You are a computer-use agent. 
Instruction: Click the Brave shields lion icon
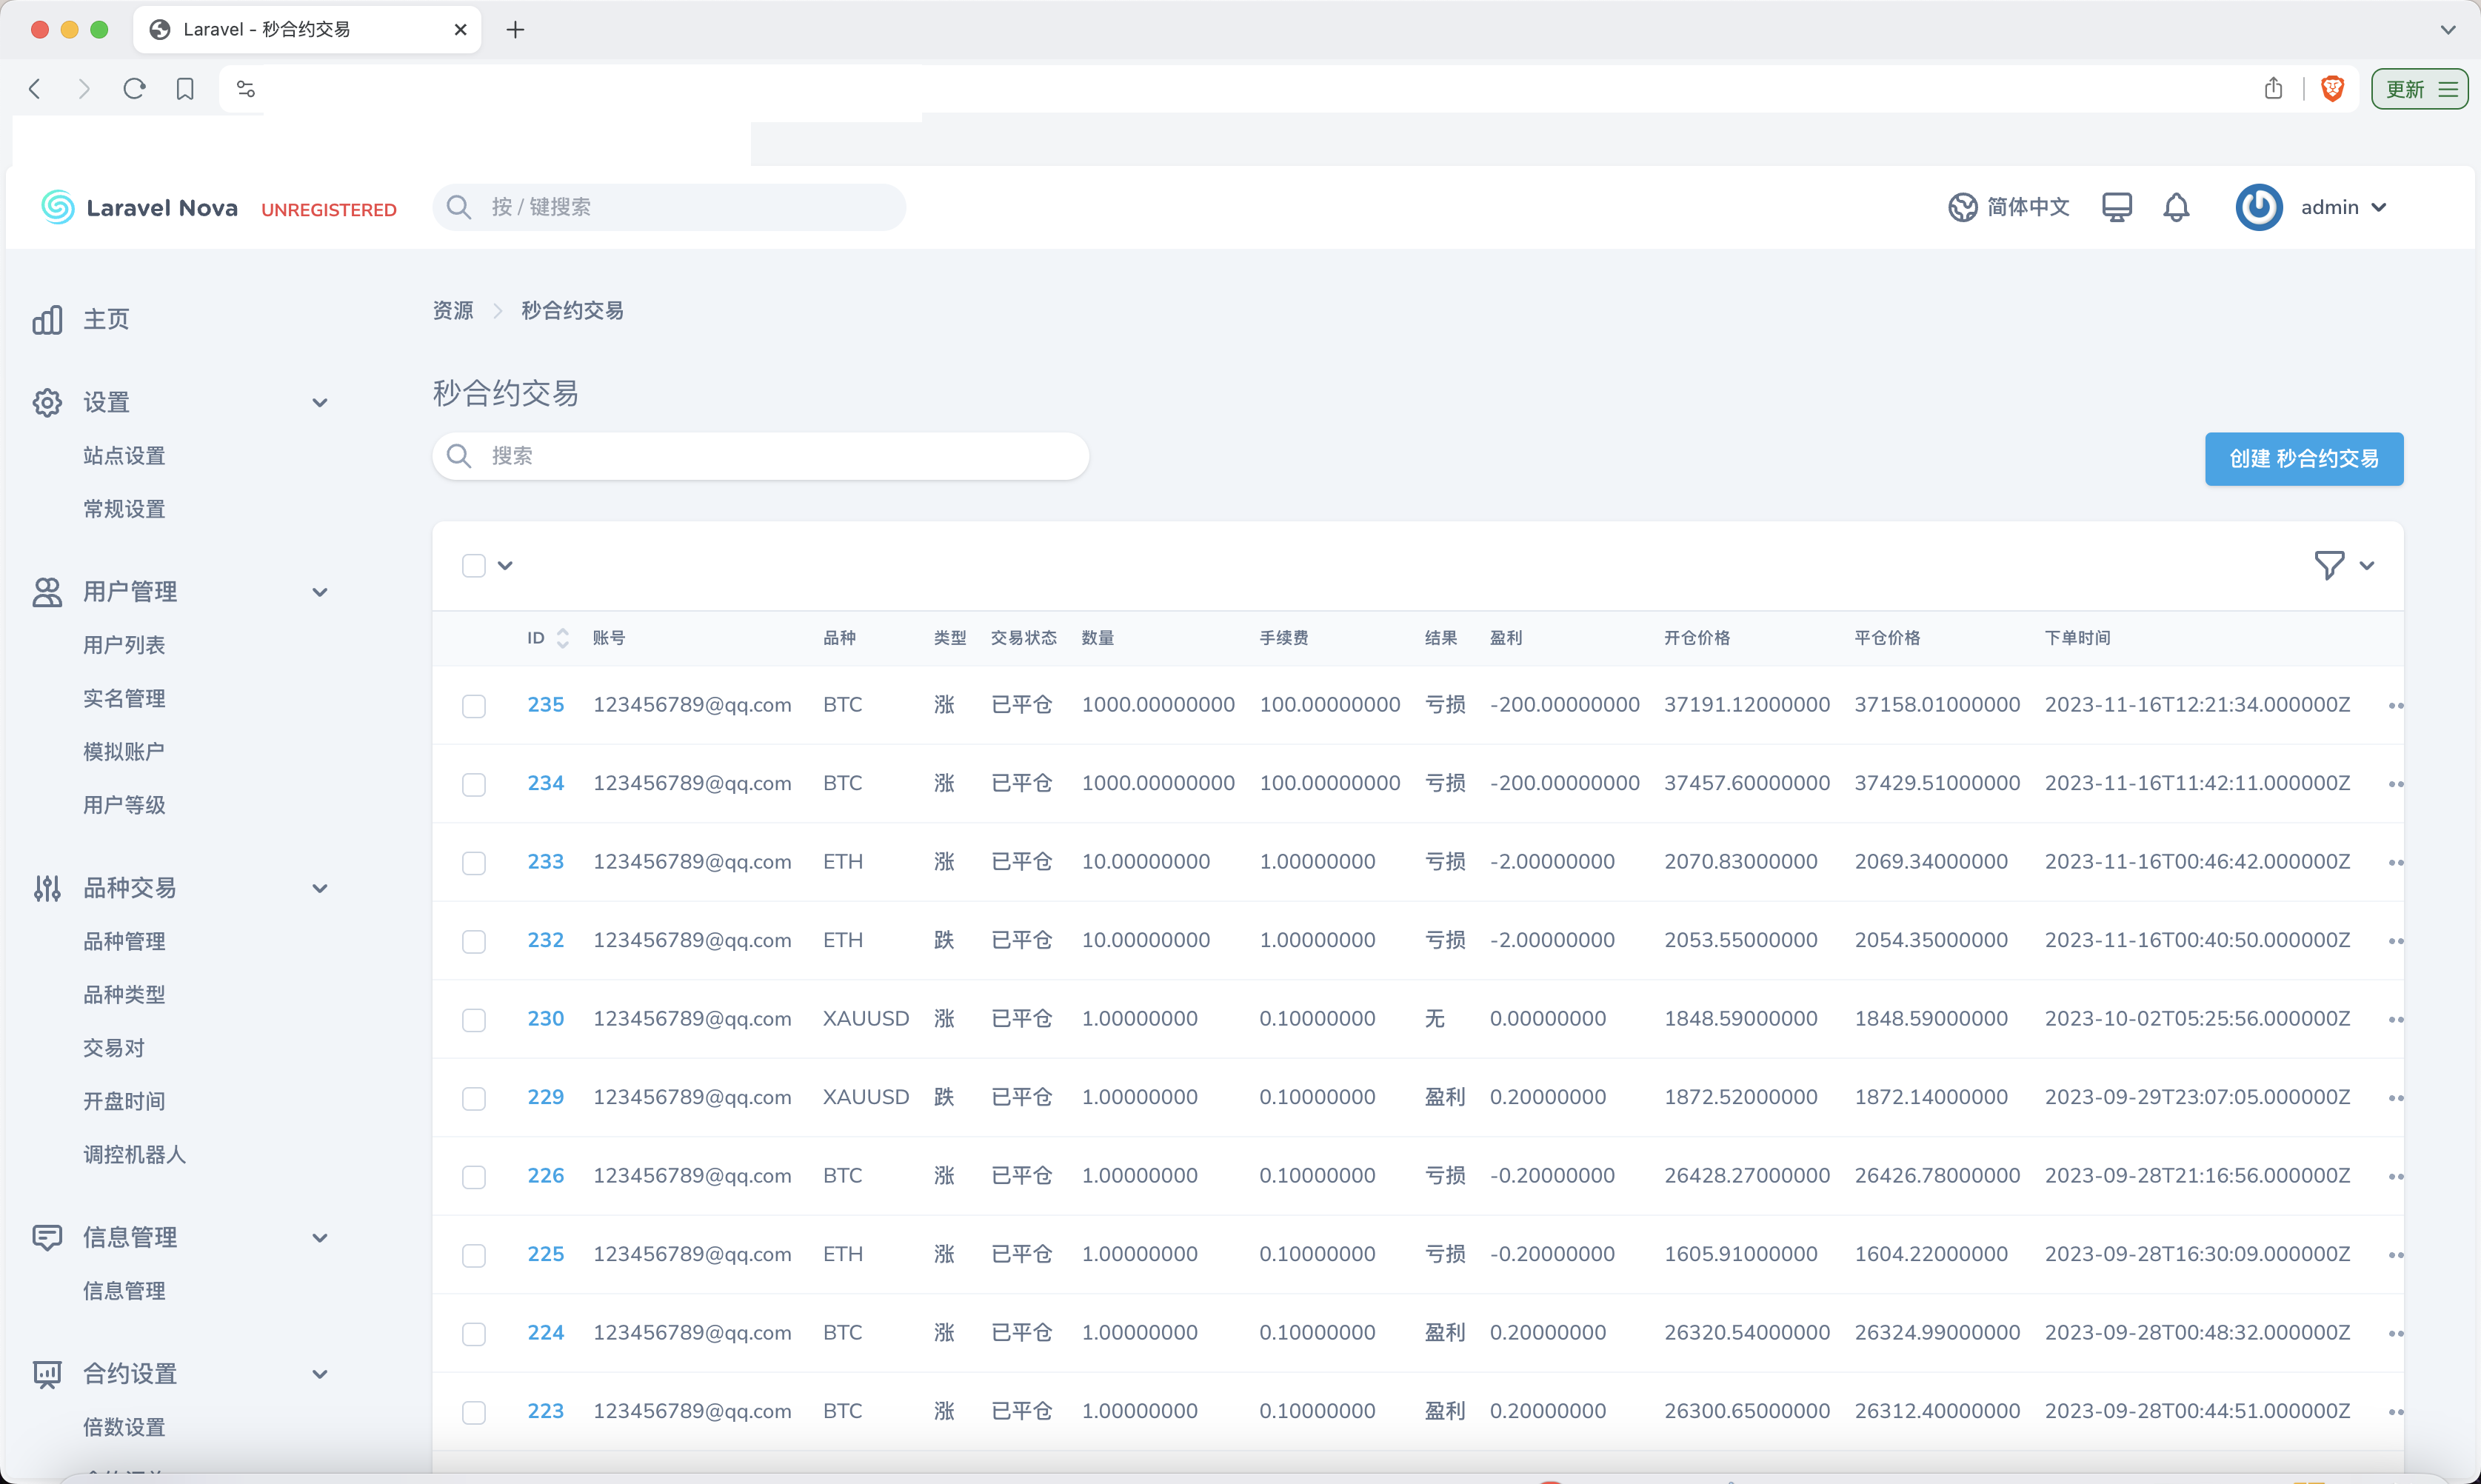(x=2333, y=89)
